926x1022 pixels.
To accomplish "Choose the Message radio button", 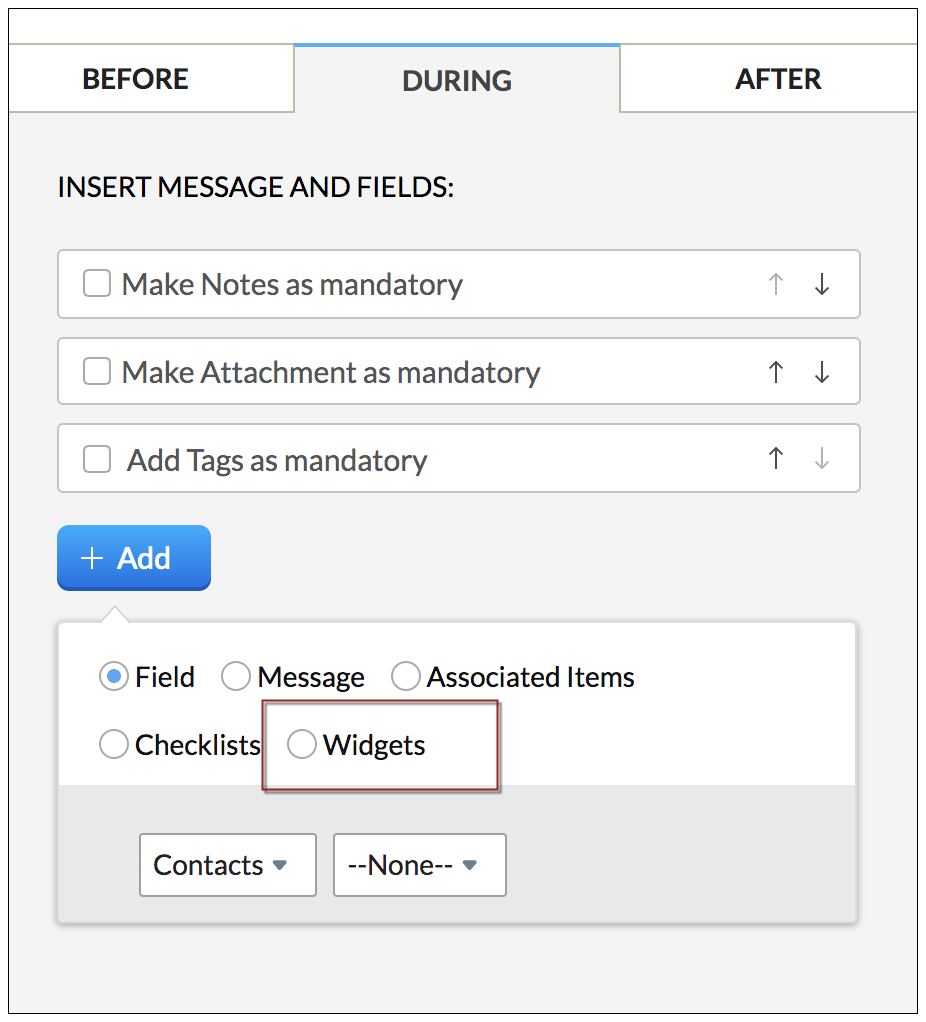I will (236, 678).
